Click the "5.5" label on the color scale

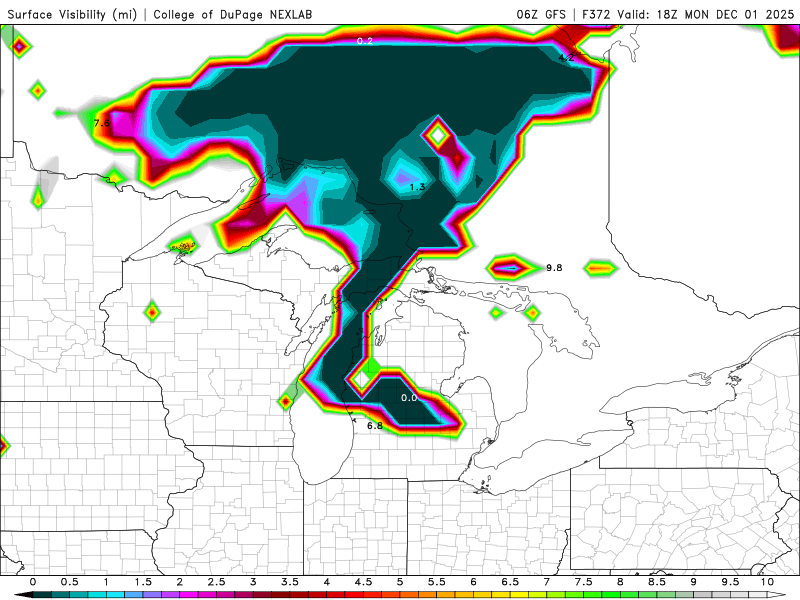(x=437, y=582)
